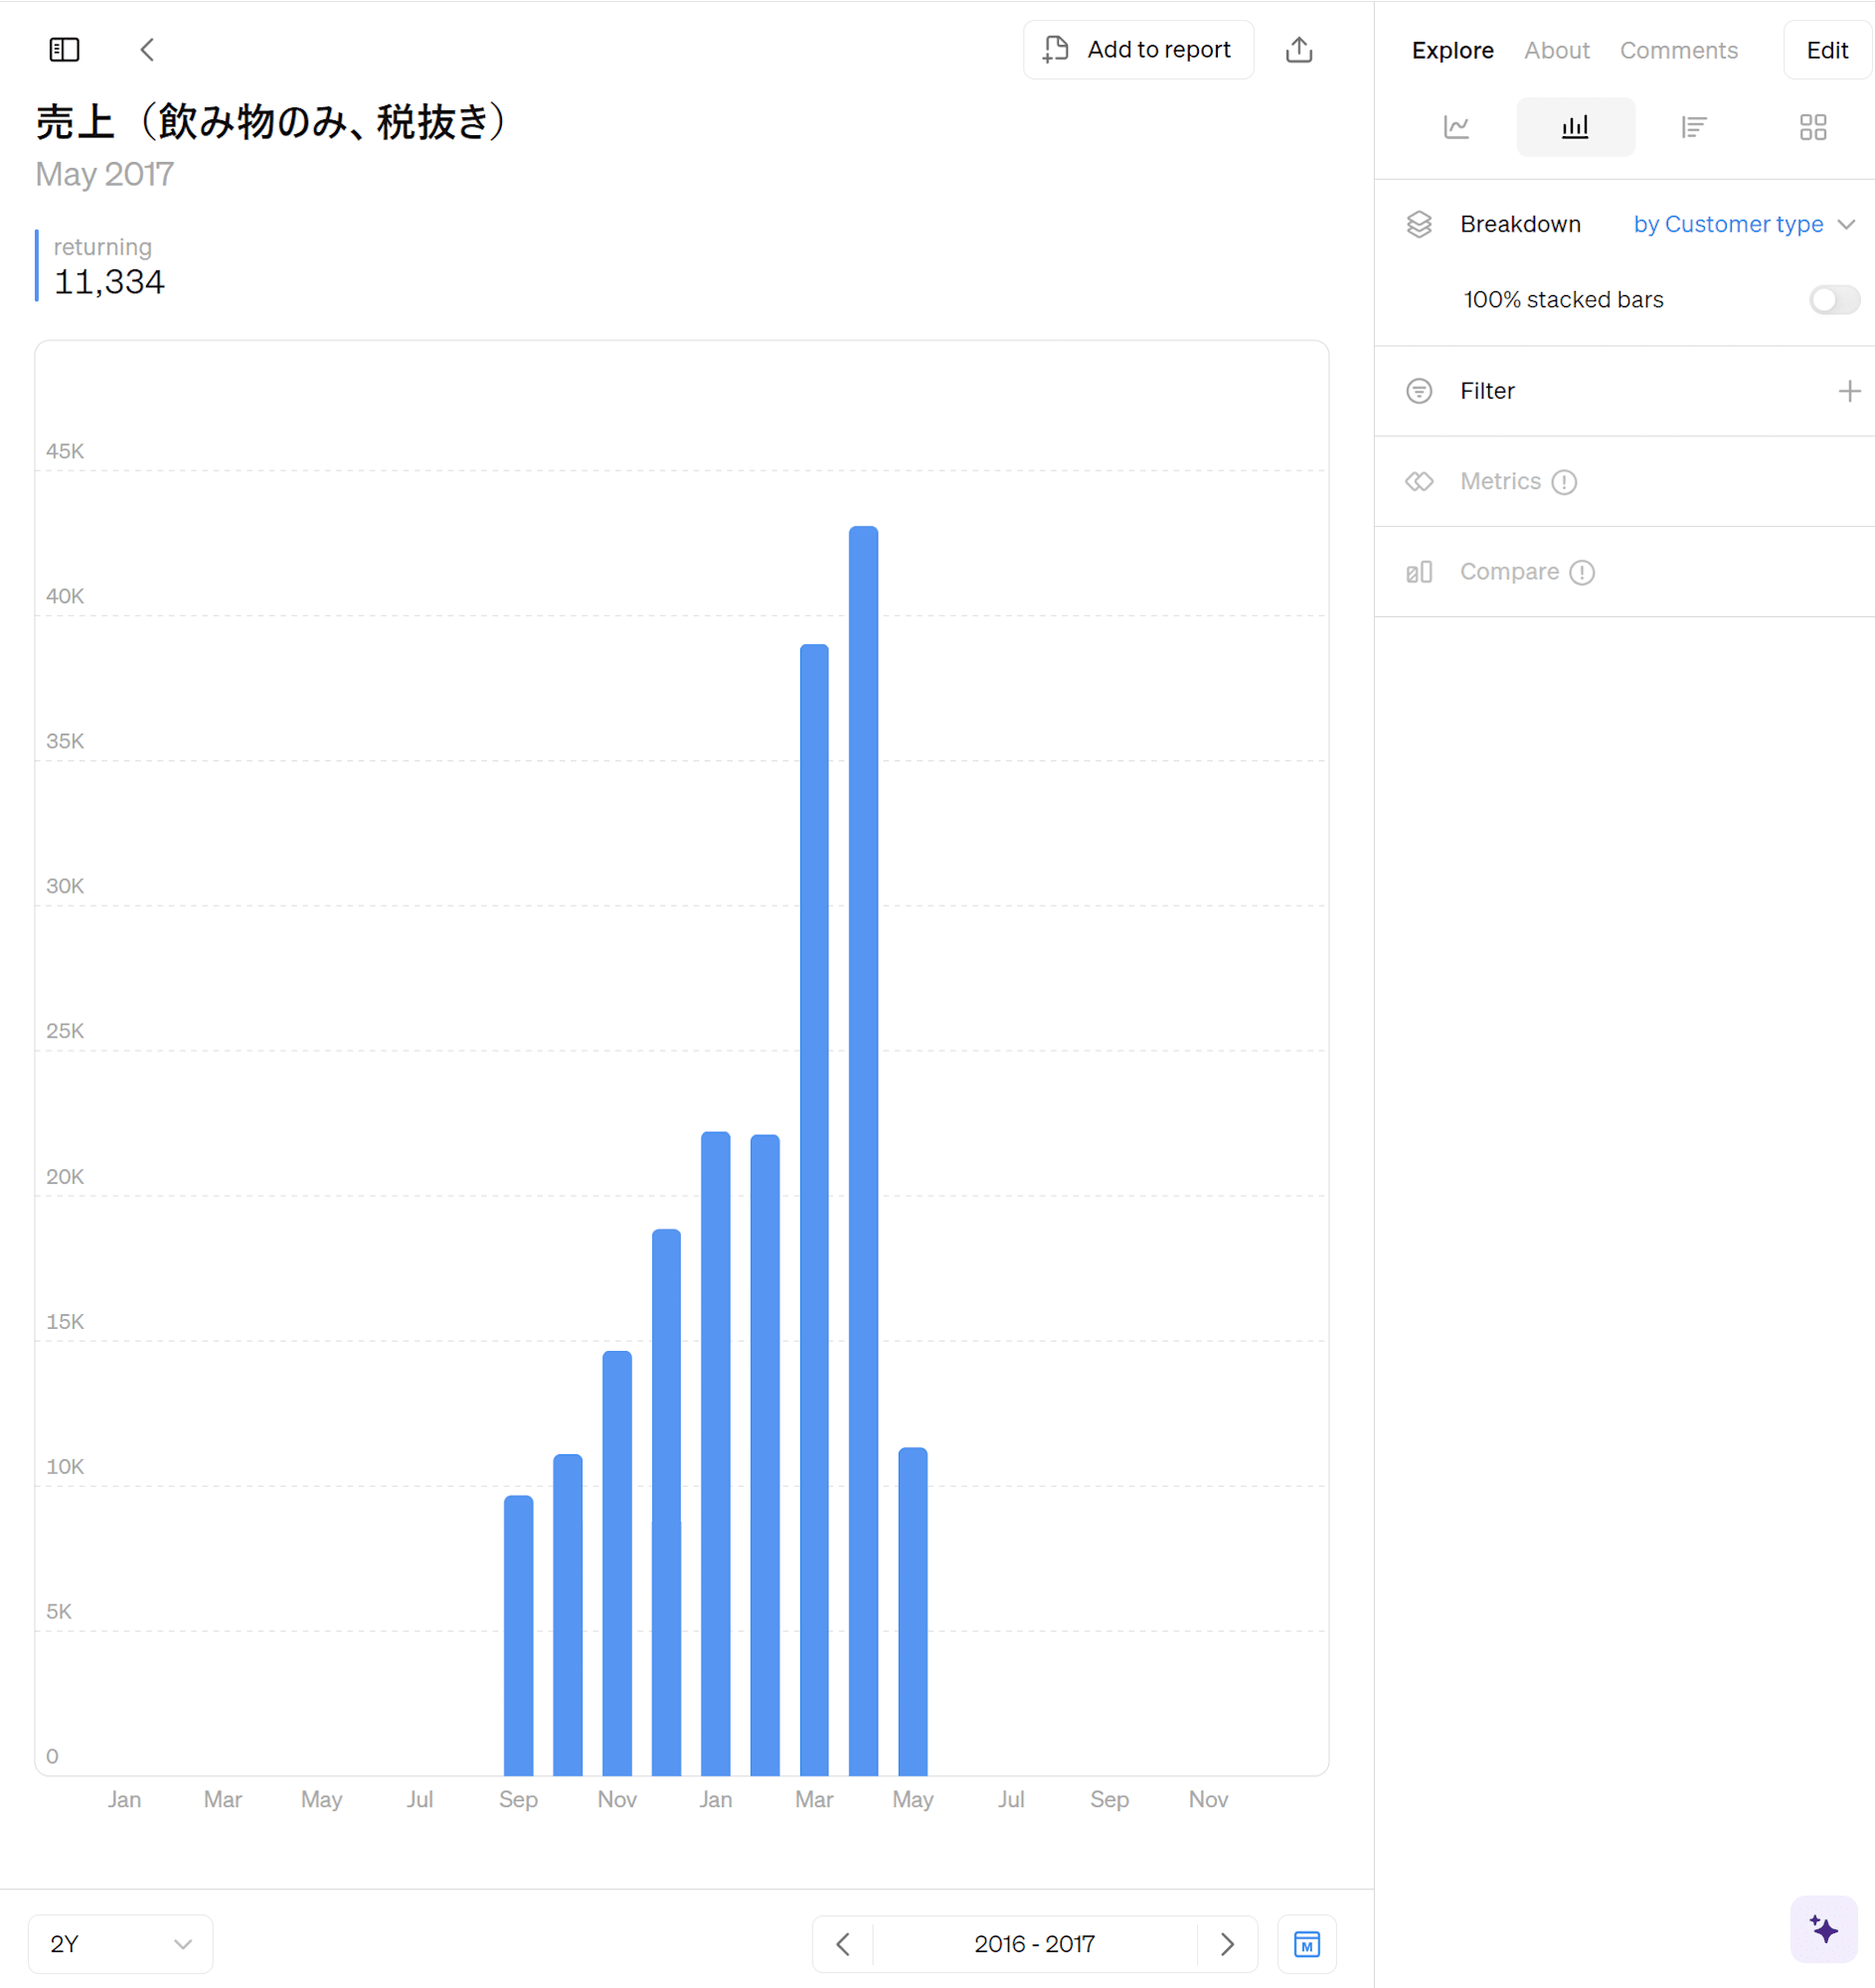
Task: Click the returning legend label
Action: coord(103,247)
